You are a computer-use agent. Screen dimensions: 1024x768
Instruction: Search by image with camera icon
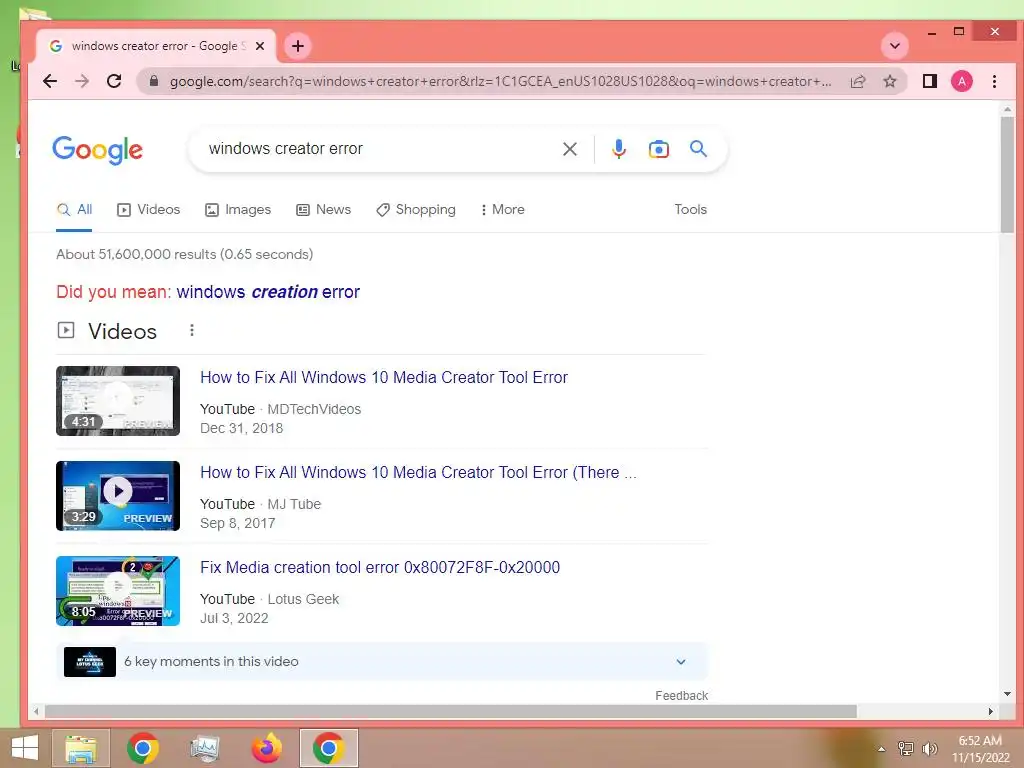[x=658, y=149]
